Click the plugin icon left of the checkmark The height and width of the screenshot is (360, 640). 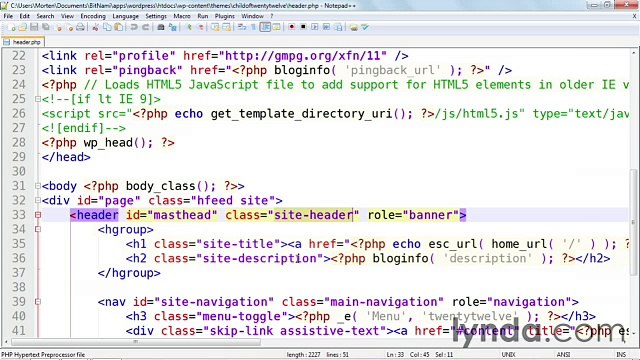click(353, 27)
